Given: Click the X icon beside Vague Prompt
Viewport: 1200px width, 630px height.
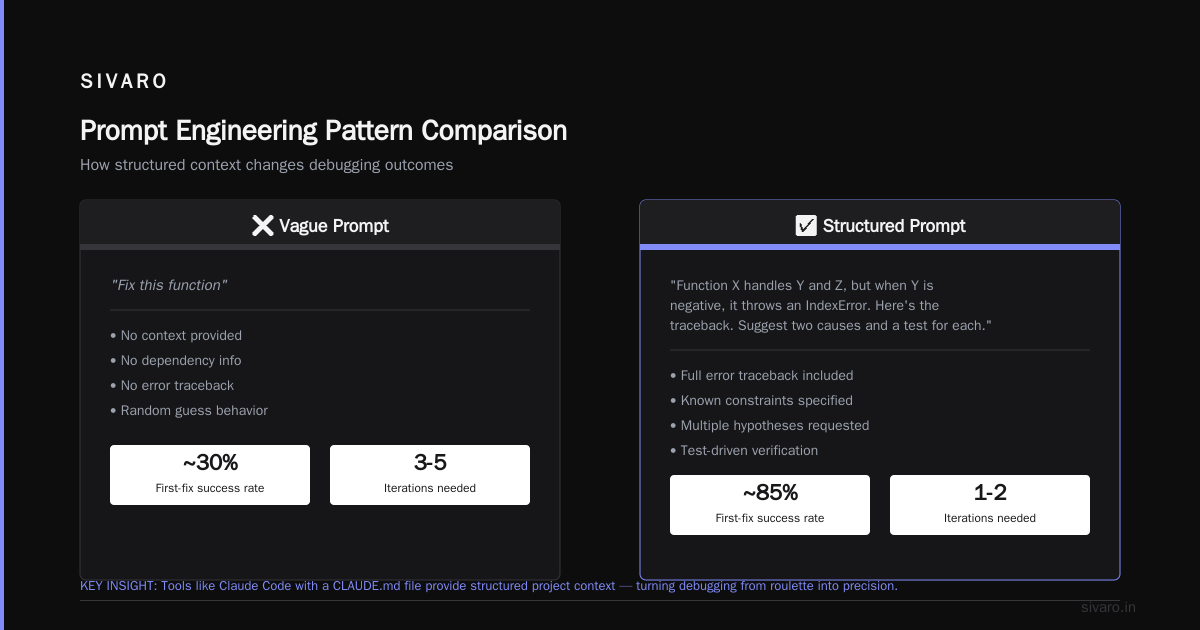Looking at the screenshot, I should pyautogui.click(x=262, y=226).
